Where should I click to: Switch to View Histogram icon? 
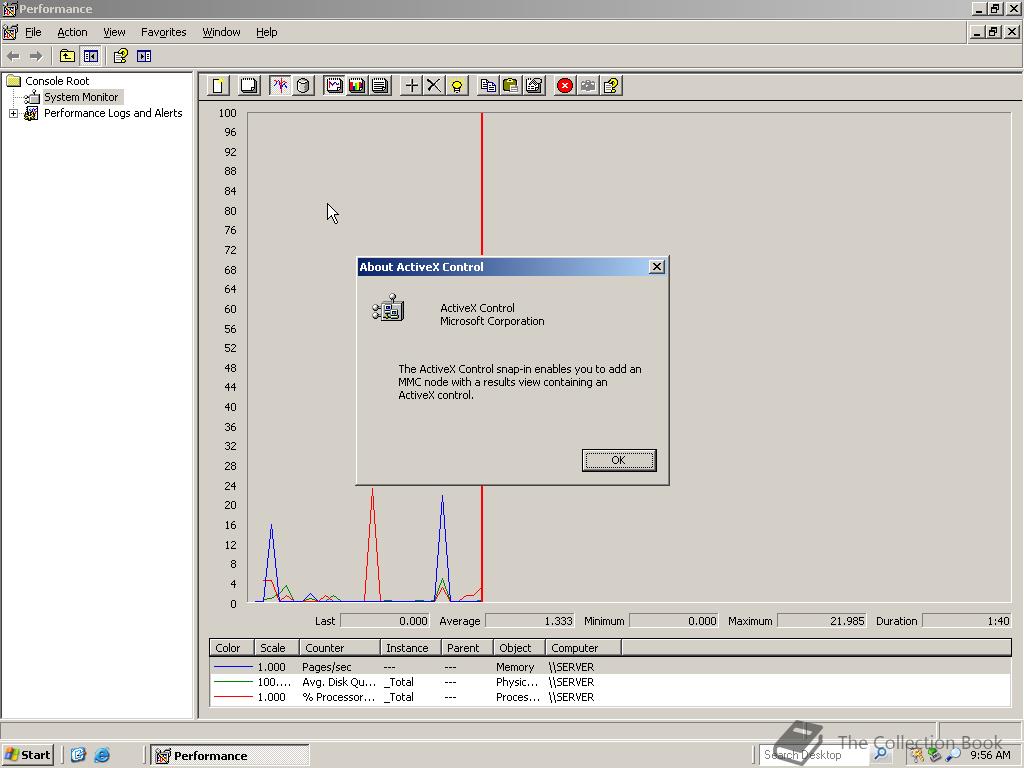coord(357,86)
